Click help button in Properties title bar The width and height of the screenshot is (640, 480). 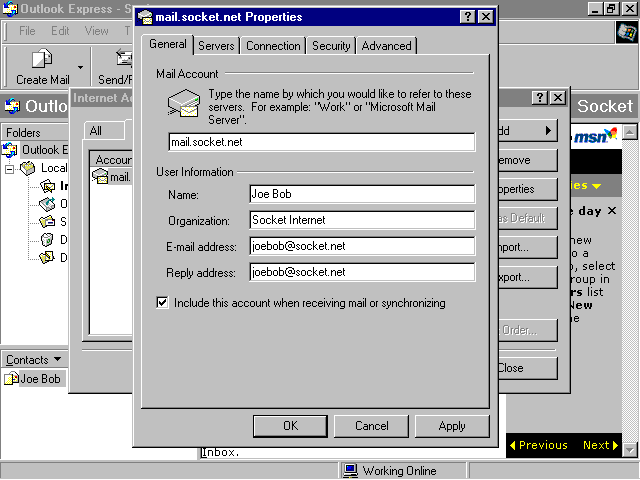[467, 17]
